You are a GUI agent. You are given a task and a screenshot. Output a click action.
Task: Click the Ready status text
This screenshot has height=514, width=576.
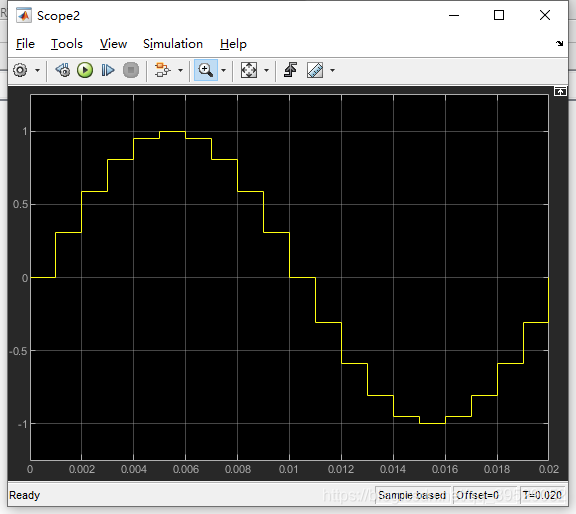24,495
